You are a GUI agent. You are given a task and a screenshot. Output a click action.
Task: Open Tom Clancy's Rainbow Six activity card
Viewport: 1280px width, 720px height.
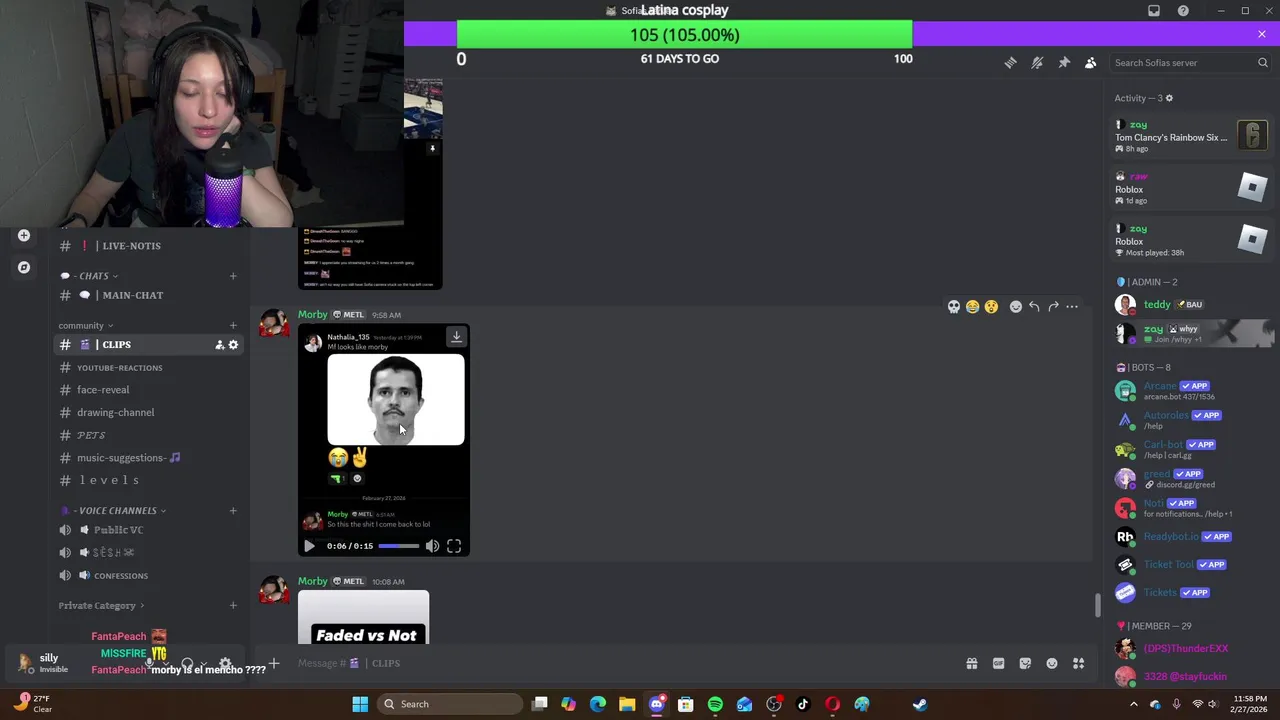(1192, 137)
